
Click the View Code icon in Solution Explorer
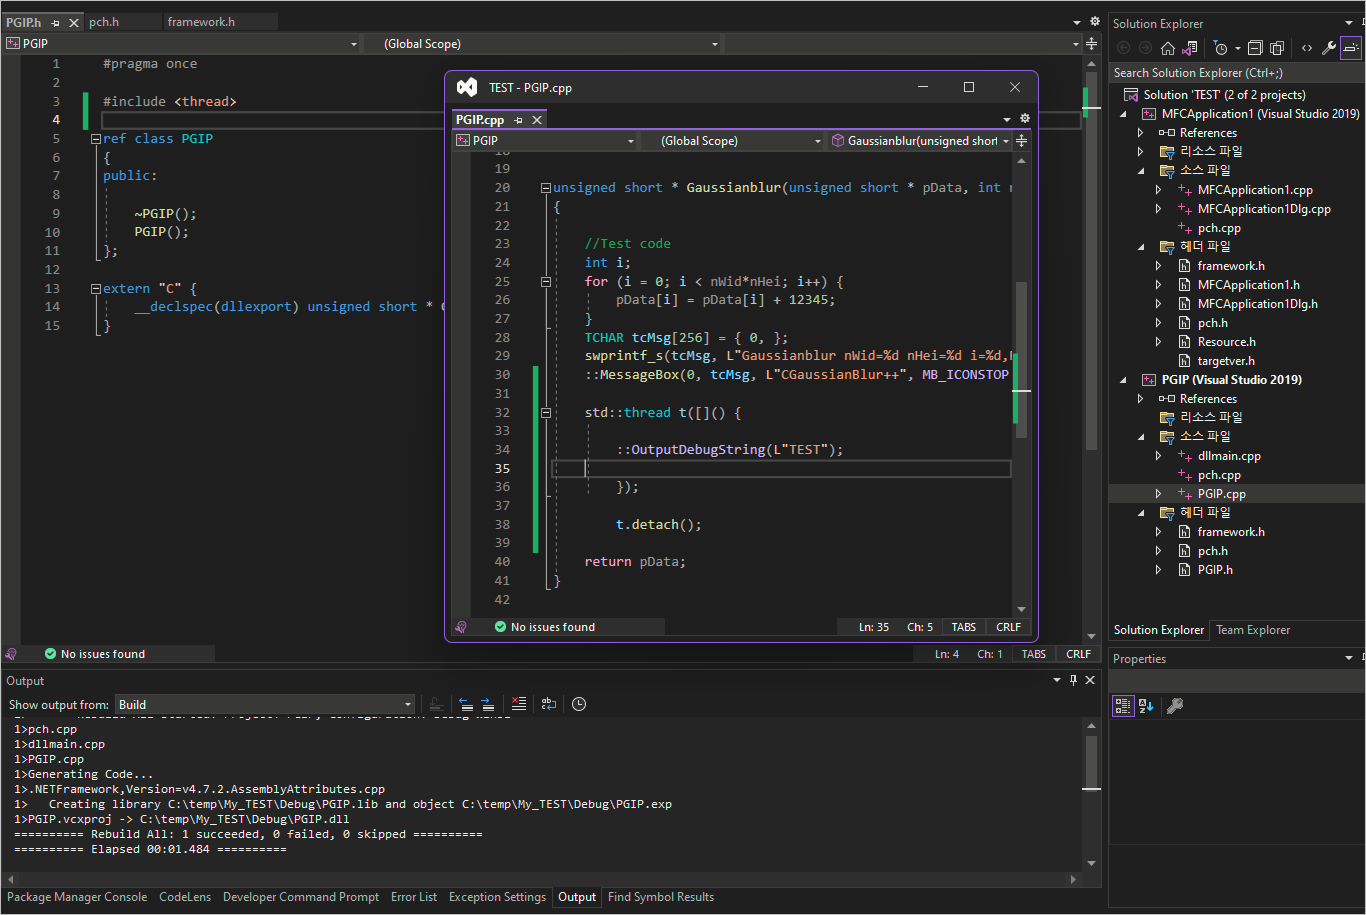pyautogui.click(x=1306, y=48)
